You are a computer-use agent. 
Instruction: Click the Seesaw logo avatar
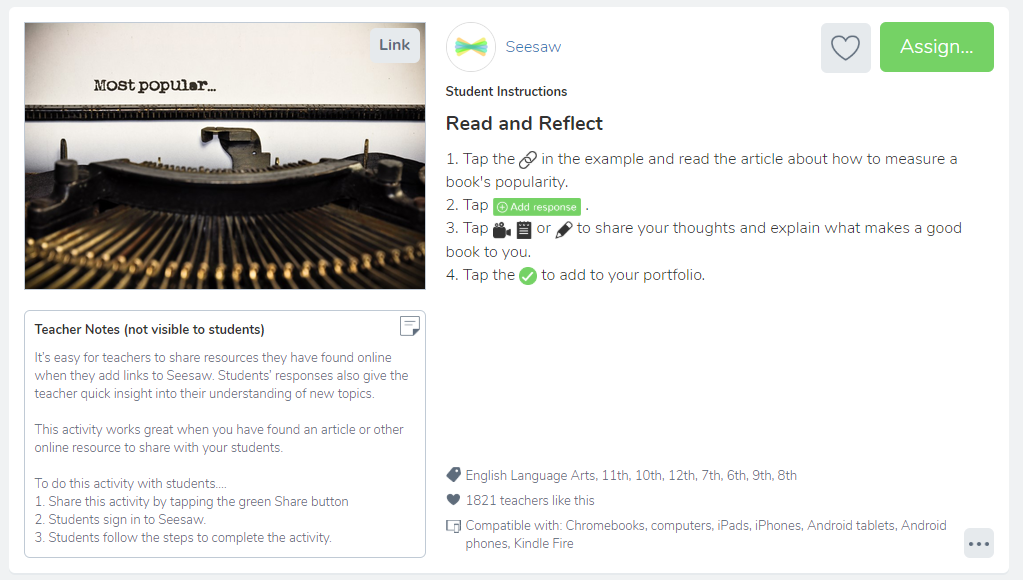click(471, 47)
